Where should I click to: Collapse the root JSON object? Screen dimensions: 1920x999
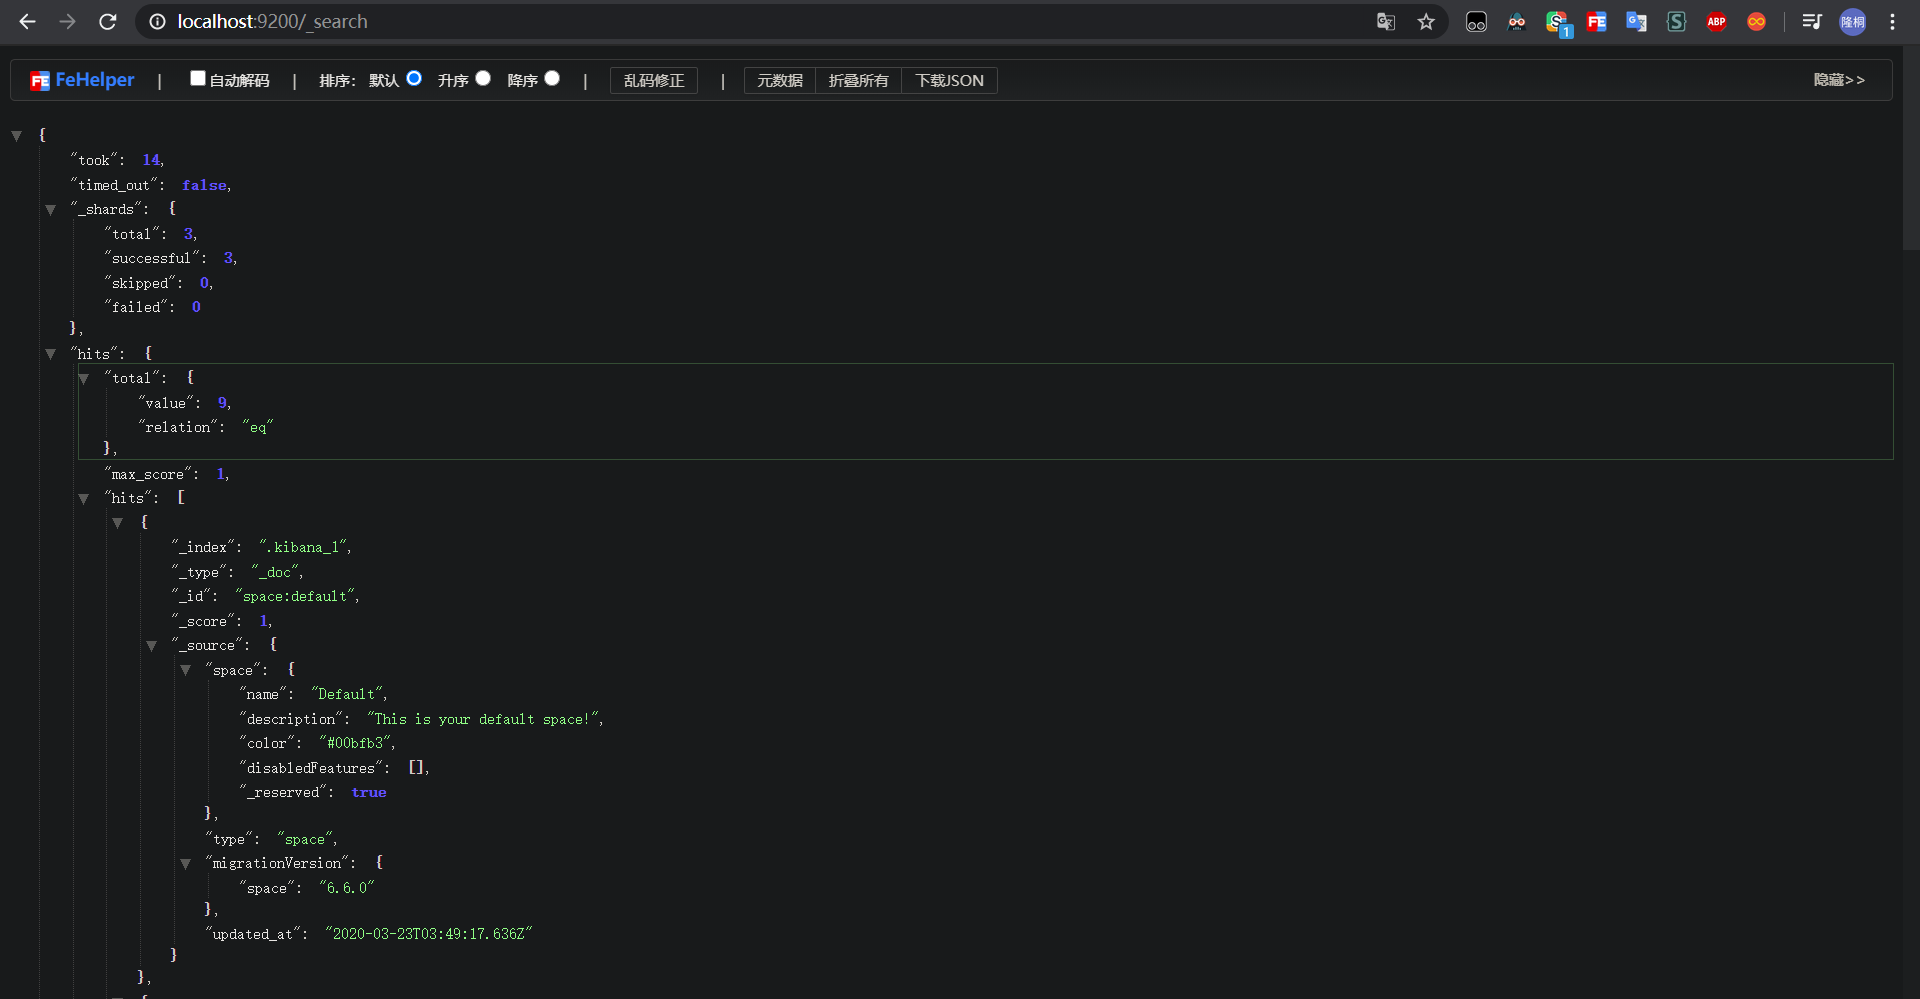17,136
